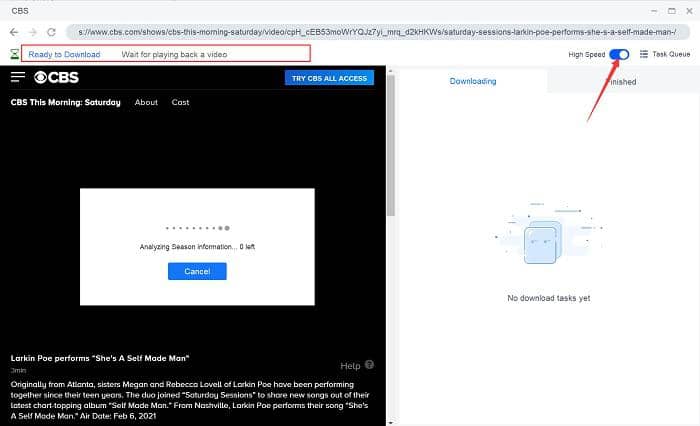
Task: Go back with the browser back arrow
Action: [14, 32]
